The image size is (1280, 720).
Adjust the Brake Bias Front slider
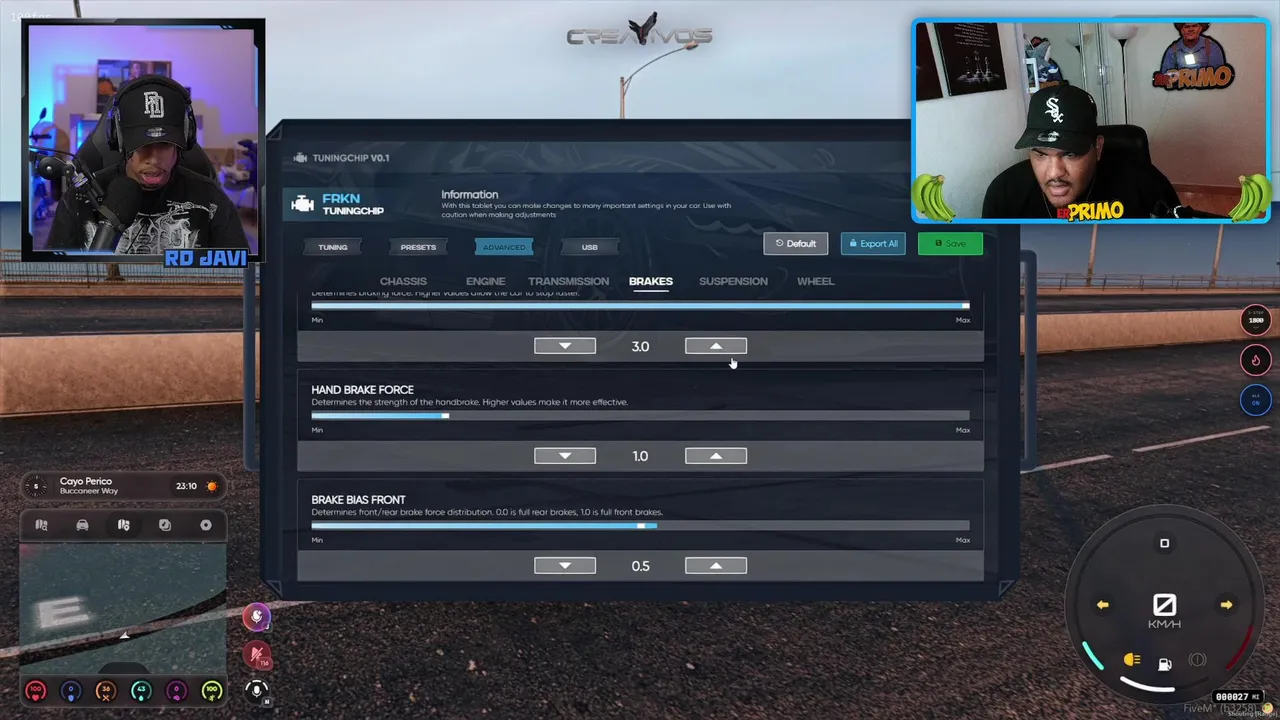(640, 525)
